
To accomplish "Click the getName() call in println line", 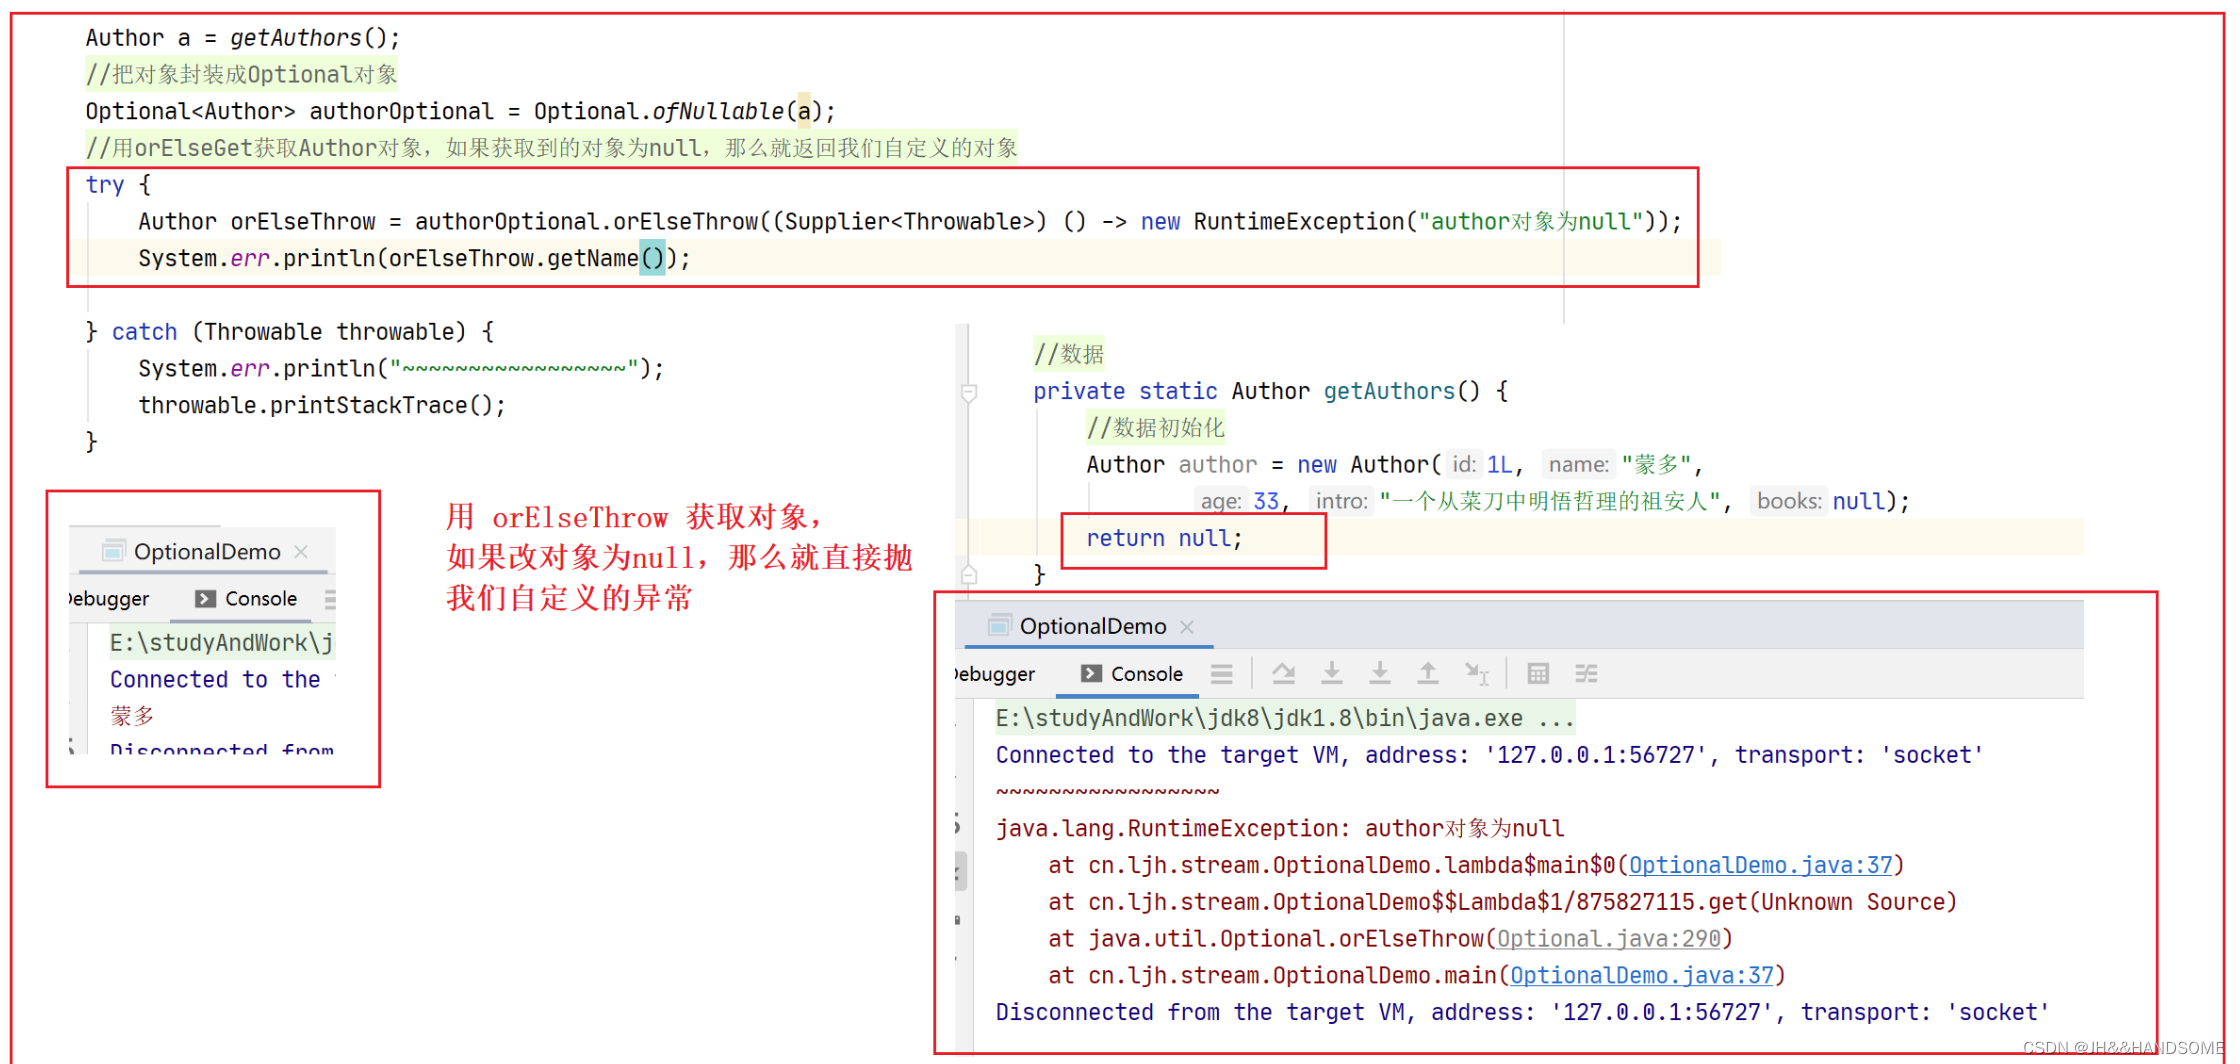I will point(605,258).
